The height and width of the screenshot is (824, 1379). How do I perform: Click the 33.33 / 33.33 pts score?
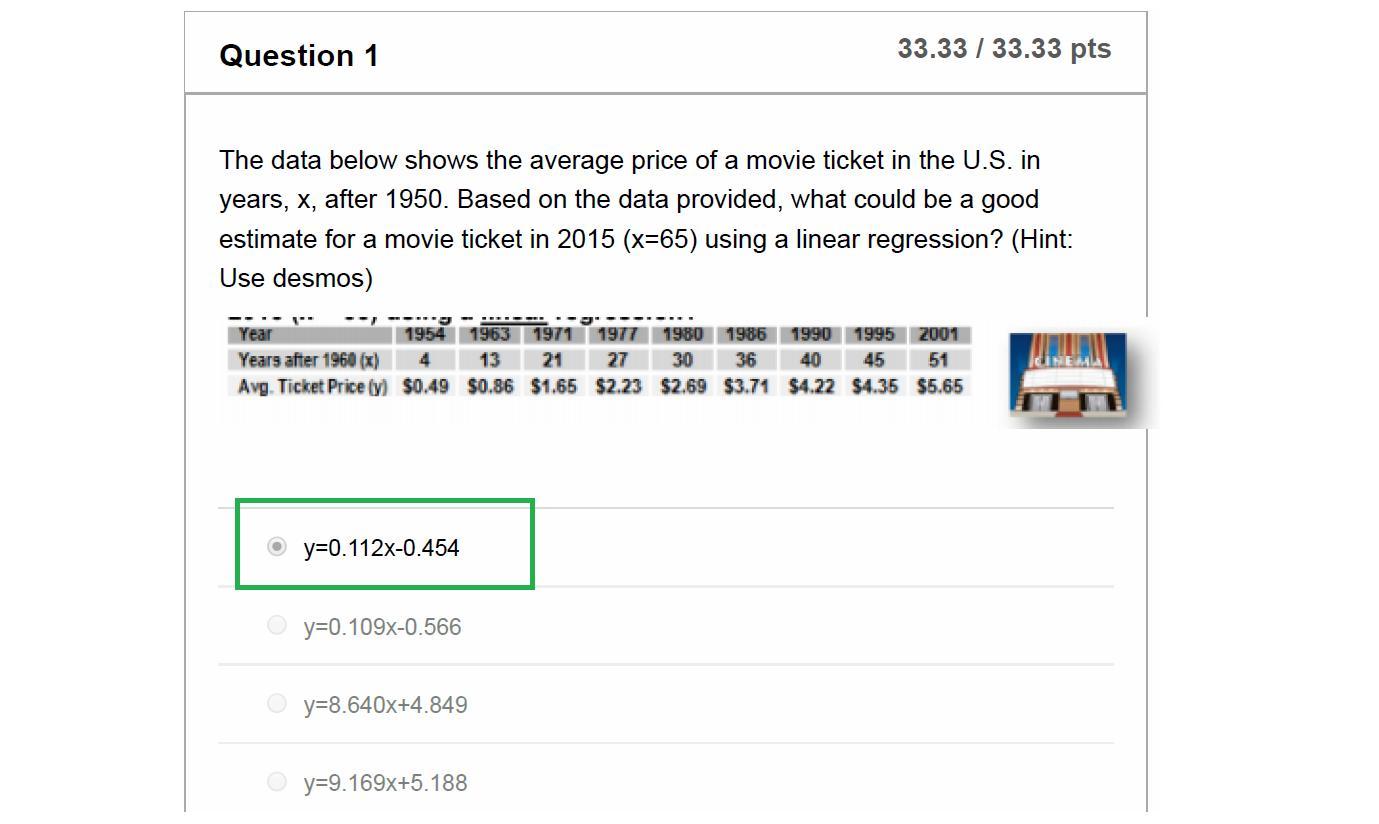(1003, 49)
